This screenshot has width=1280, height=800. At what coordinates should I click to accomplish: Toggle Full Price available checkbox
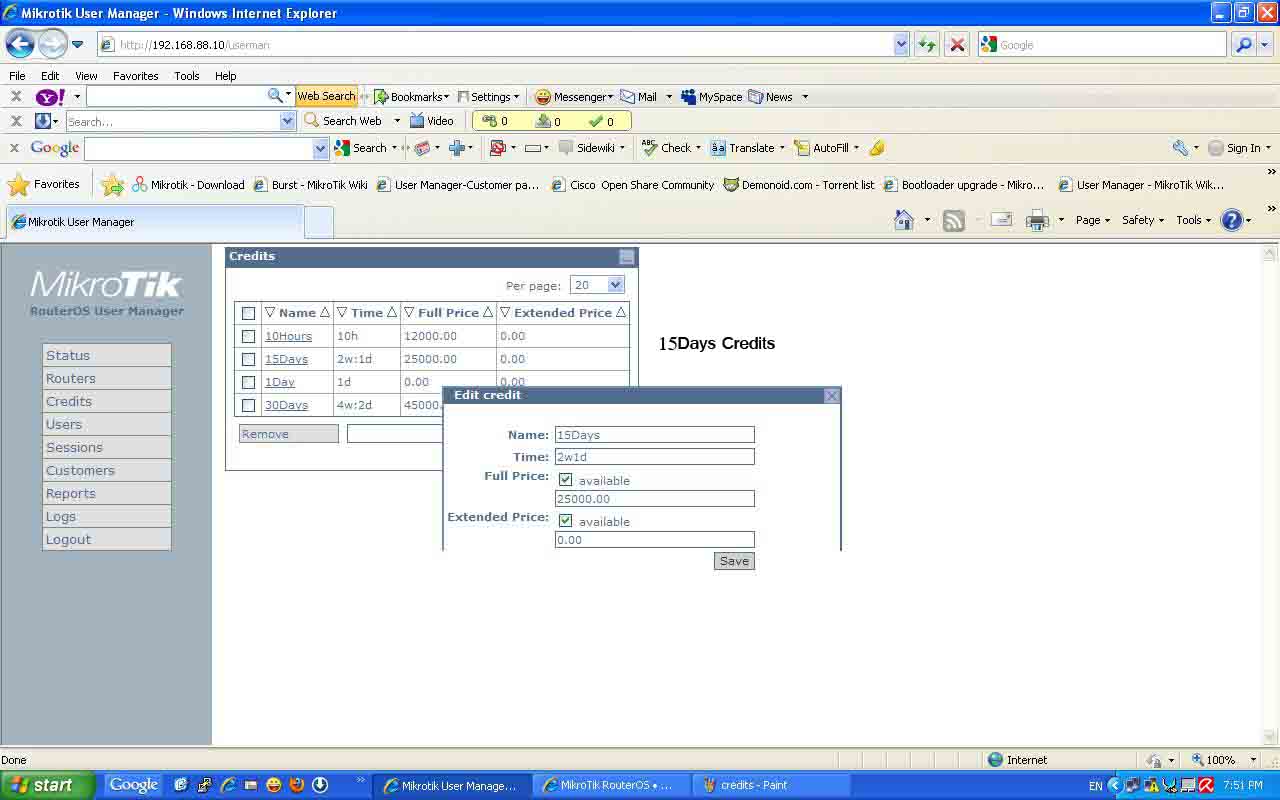(x=565, y=480)
